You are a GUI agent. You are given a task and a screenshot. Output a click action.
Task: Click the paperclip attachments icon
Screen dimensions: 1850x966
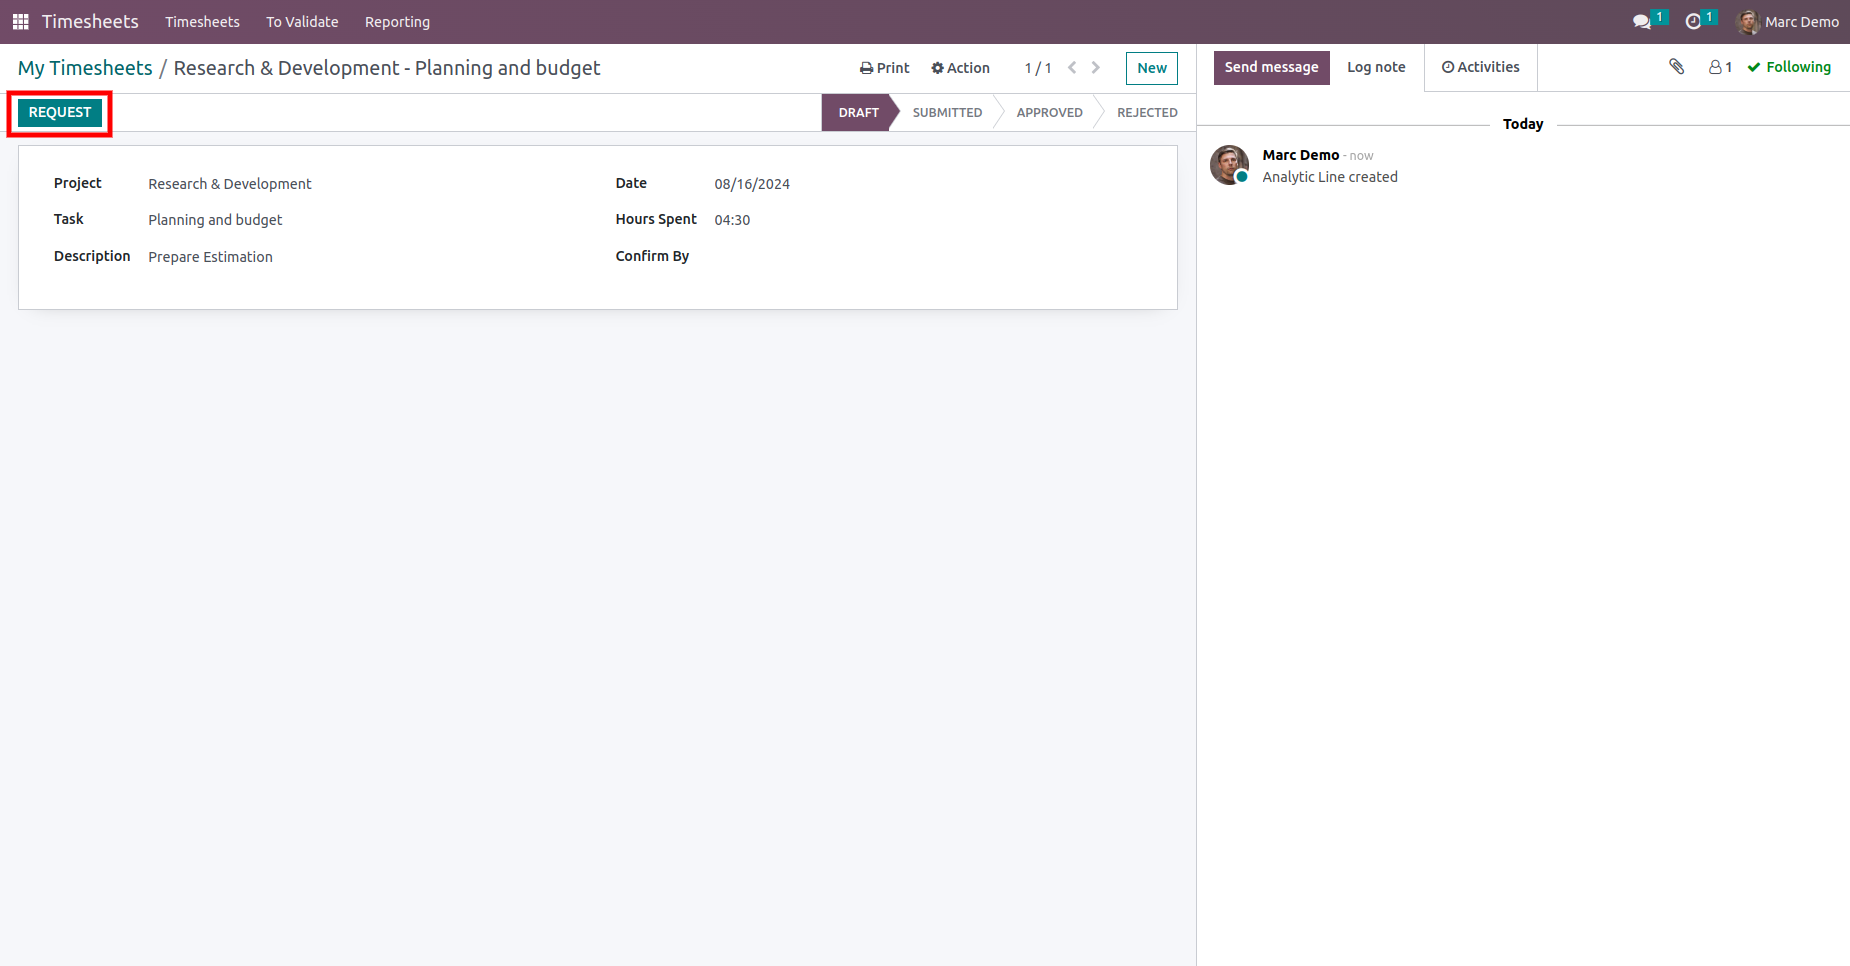(1677, 67)
